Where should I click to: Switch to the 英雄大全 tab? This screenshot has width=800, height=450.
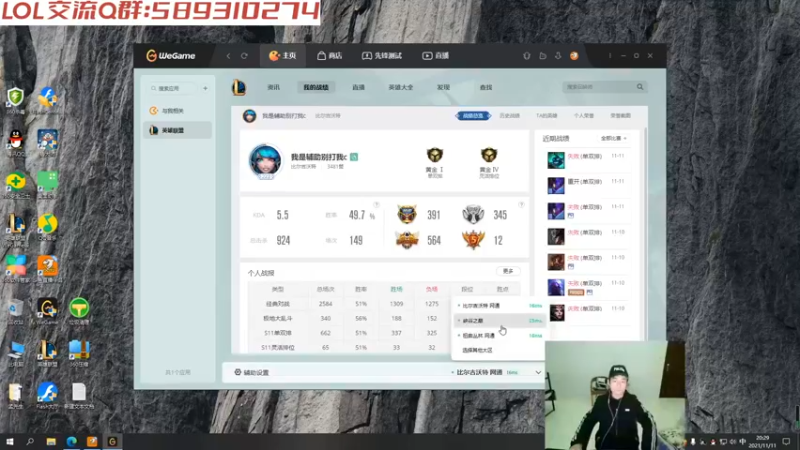401,87
